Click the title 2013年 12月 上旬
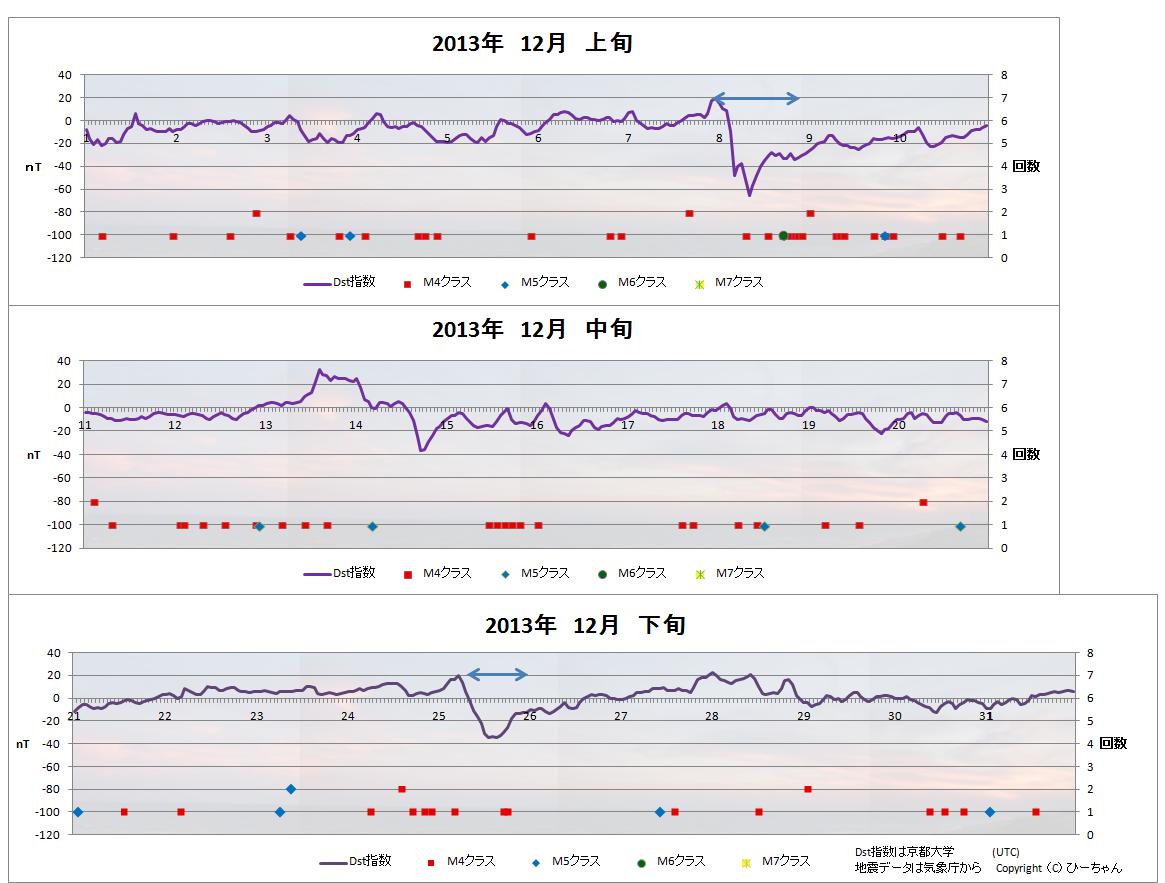 [532, 44]
